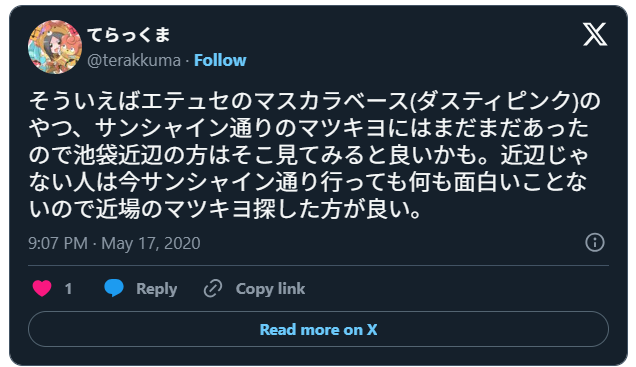Follow the @terakkuma account
This screenshot has height=367, width=636.
pos(220,60)
